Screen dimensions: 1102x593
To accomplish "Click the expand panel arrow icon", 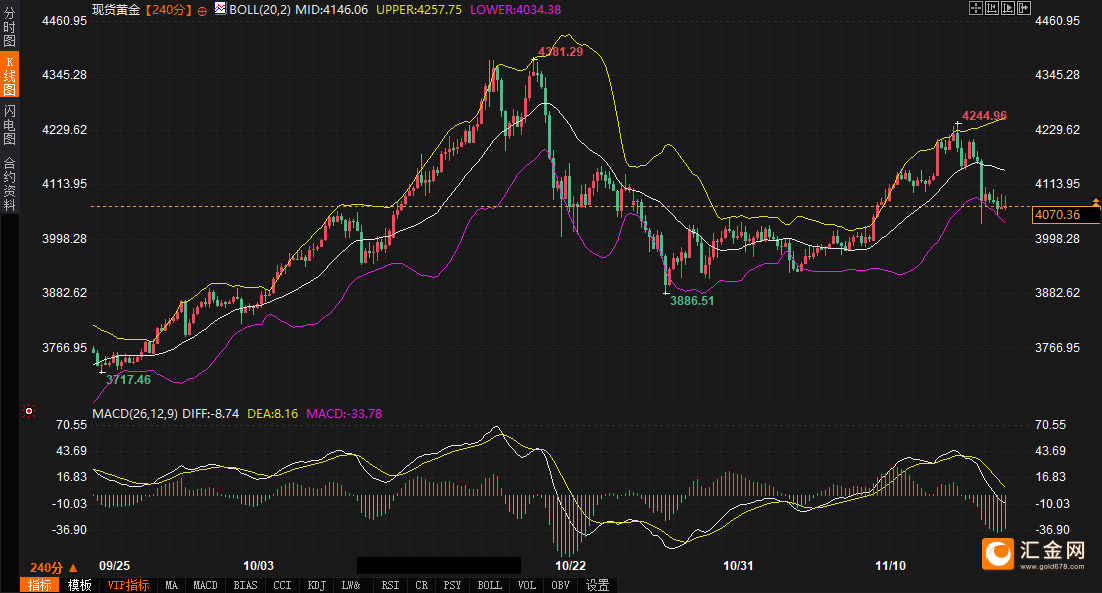I will (x=1023, y=8).
